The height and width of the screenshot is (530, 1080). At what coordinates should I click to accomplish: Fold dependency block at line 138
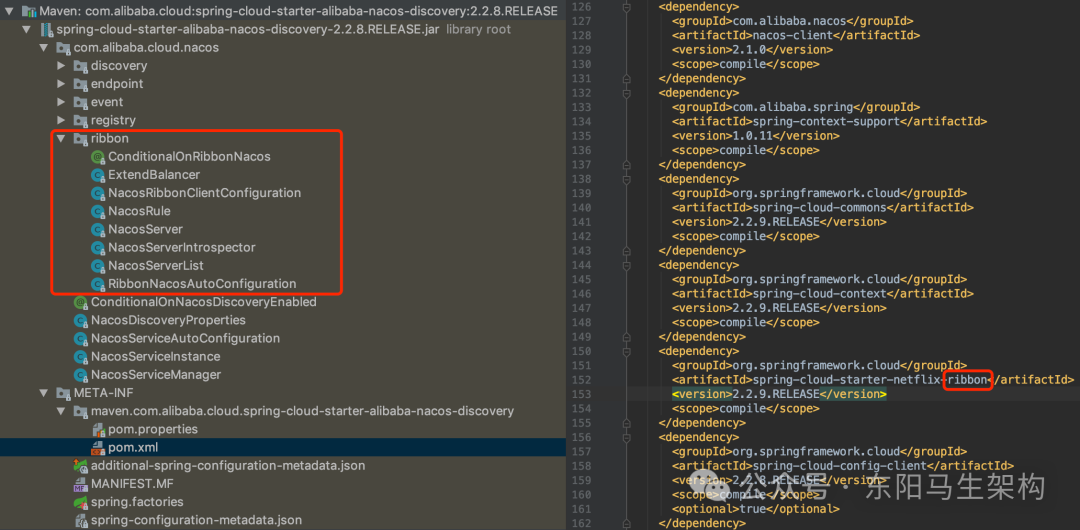click(626, 179)
